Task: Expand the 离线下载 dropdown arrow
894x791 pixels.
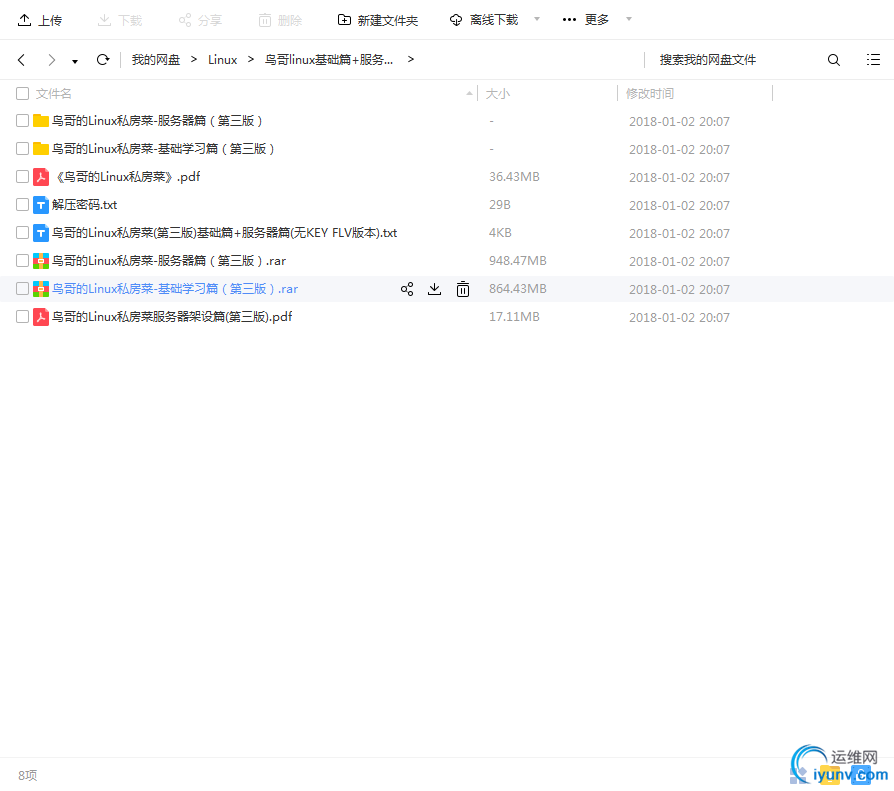Action: pos(537,19)
